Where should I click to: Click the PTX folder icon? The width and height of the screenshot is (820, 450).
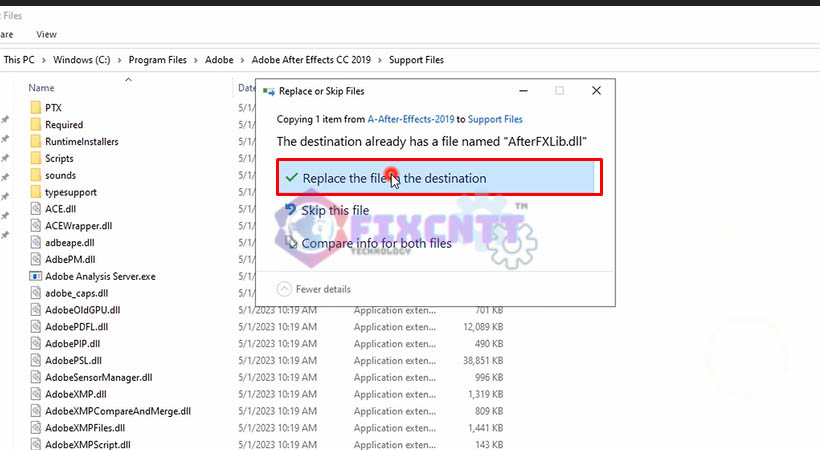coord(36,107)
